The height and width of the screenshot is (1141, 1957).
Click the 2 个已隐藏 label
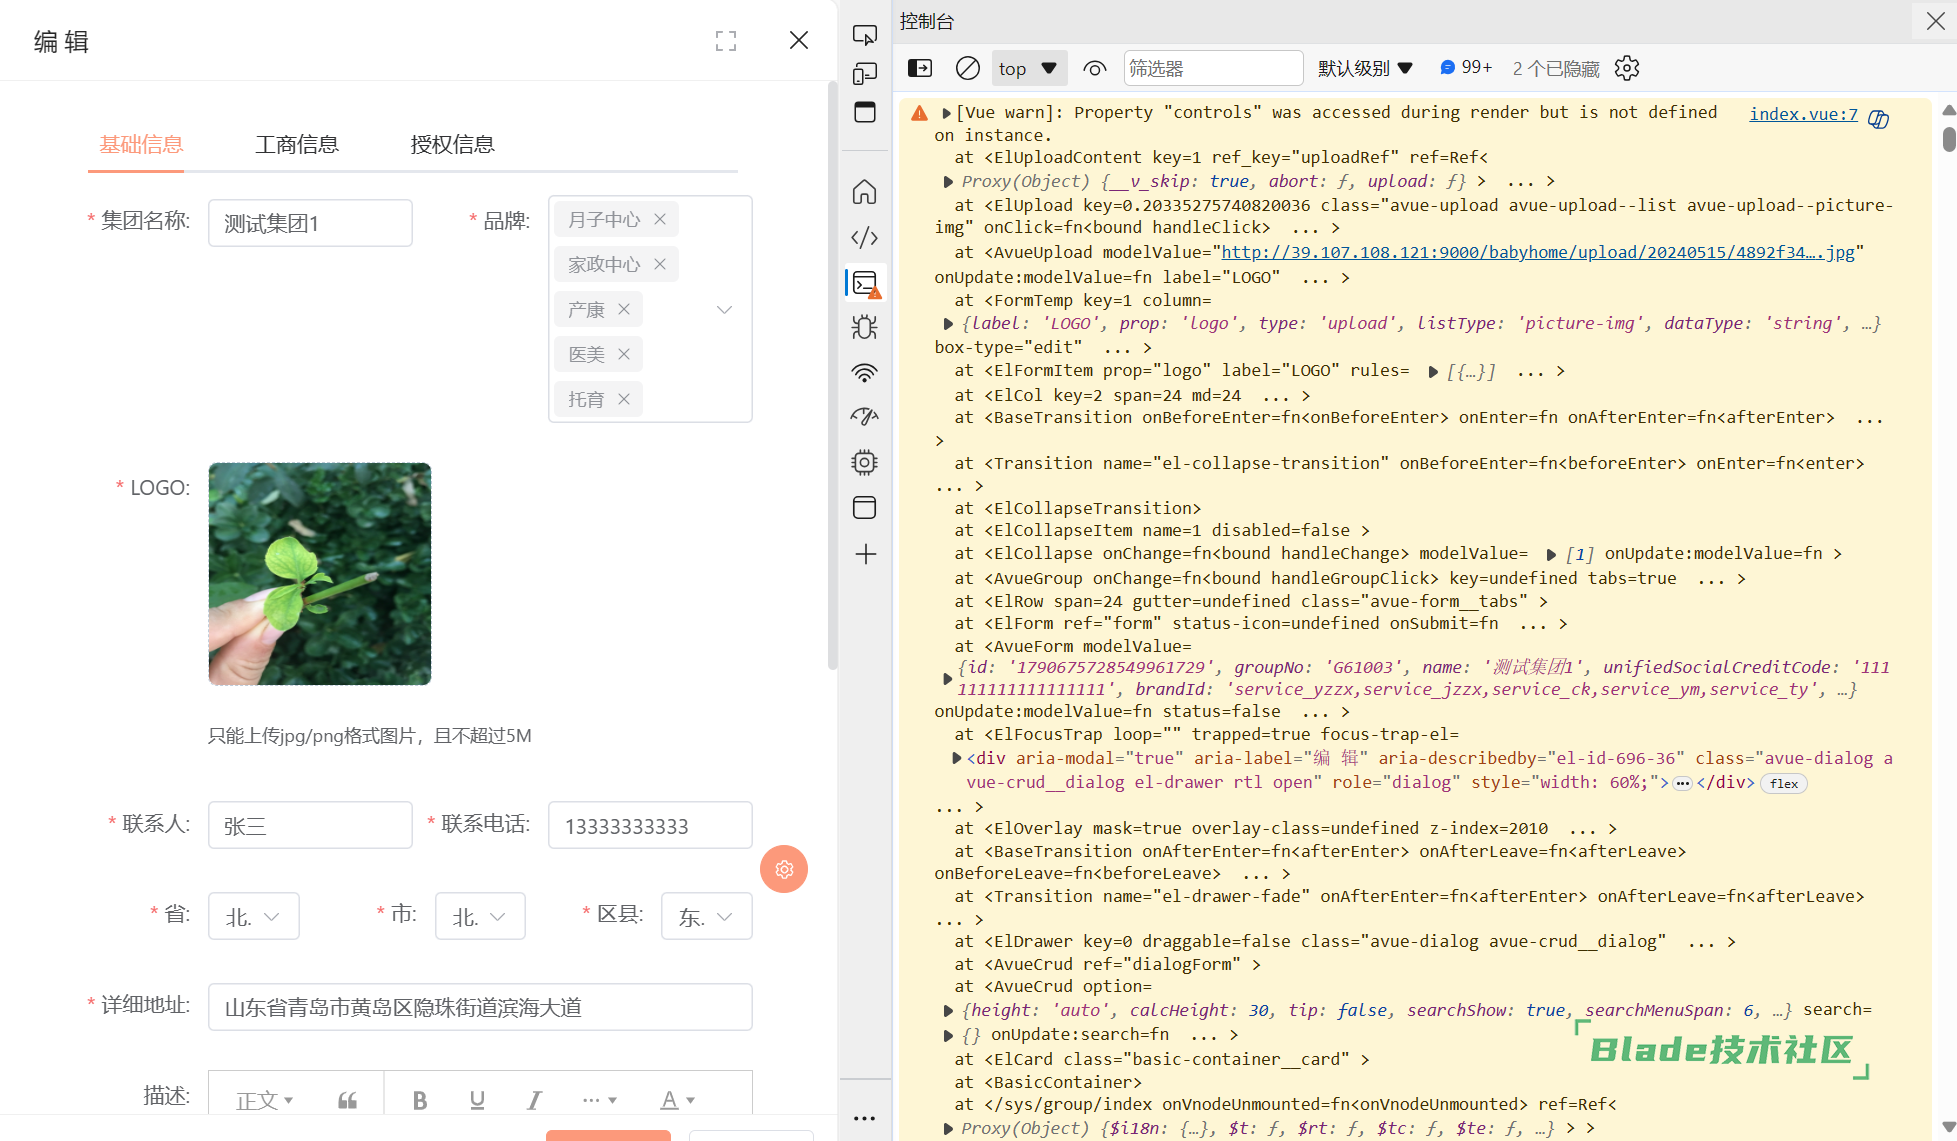1556,68
